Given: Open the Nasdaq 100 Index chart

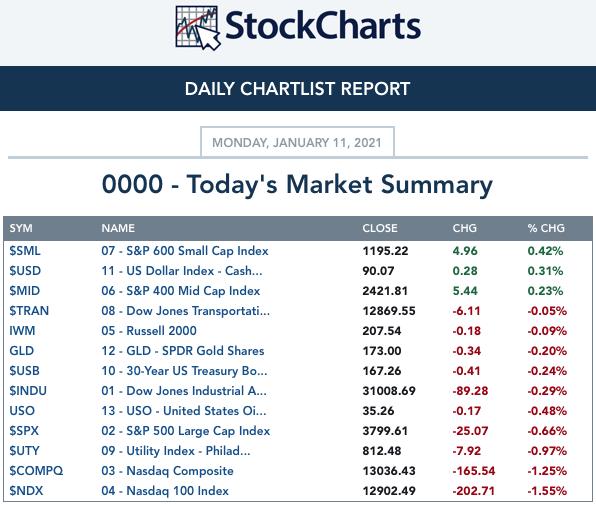Looking at the screenshot, I should [x=165, y=491].
